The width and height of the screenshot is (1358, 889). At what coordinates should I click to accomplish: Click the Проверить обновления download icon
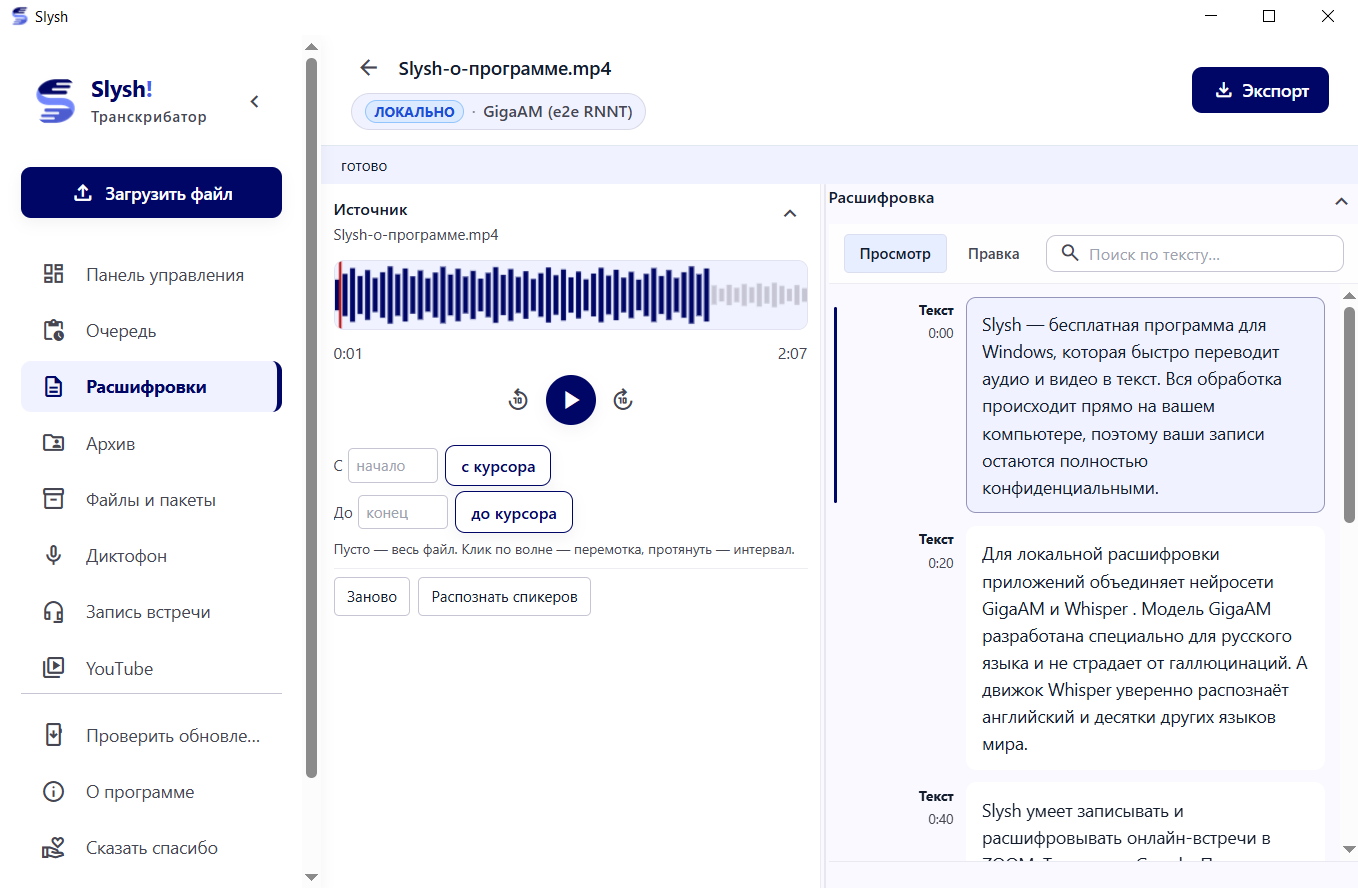[x=53, y=736]
